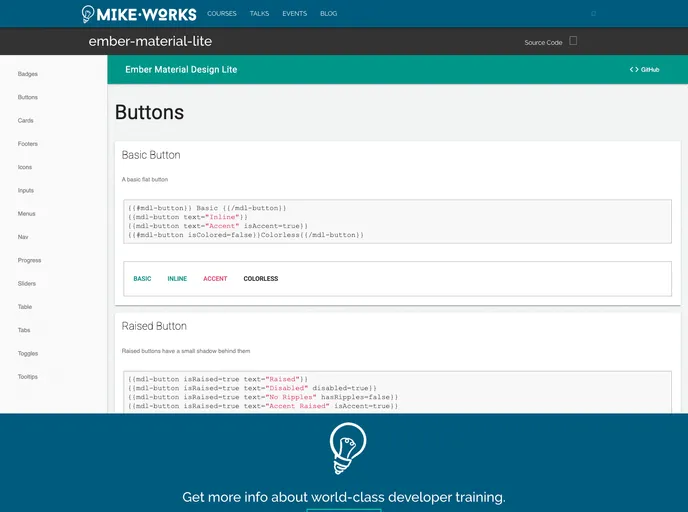Viewport: 688px width, 512px height.
Task: Open the Blog link in top navigation
Action: 328,14
